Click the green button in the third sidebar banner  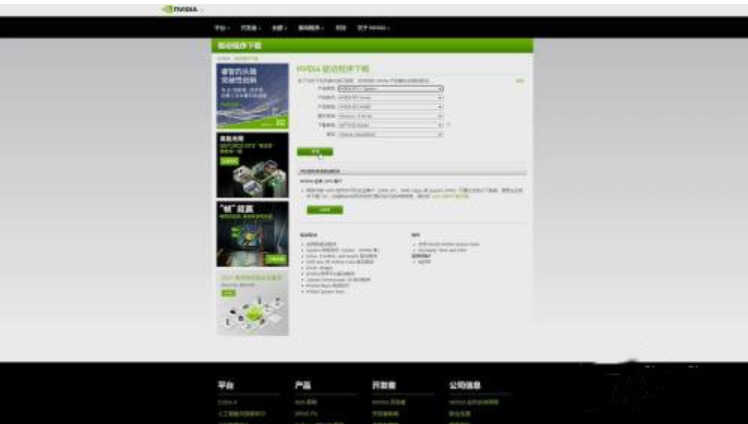click(276, 259)
